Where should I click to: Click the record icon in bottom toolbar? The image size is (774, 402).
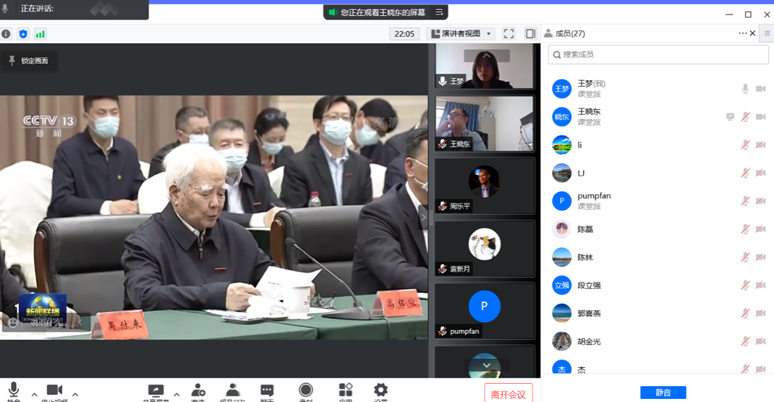pyautogui.click(x=305, y=390)
